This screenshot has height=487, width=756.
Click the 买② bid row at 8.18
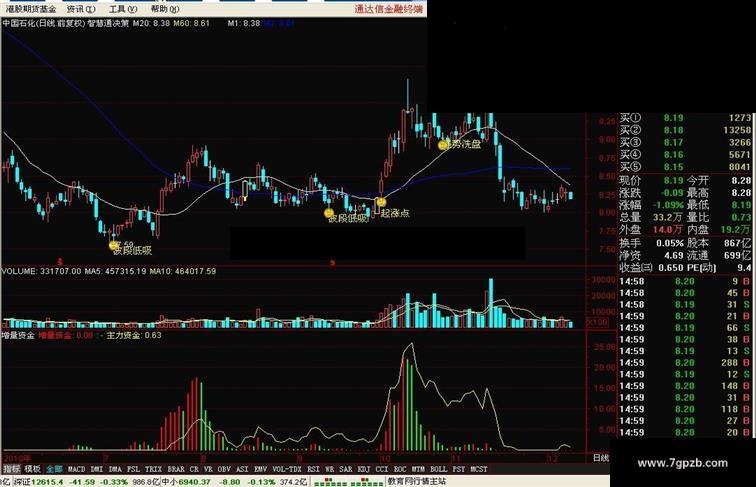point(685,130)
